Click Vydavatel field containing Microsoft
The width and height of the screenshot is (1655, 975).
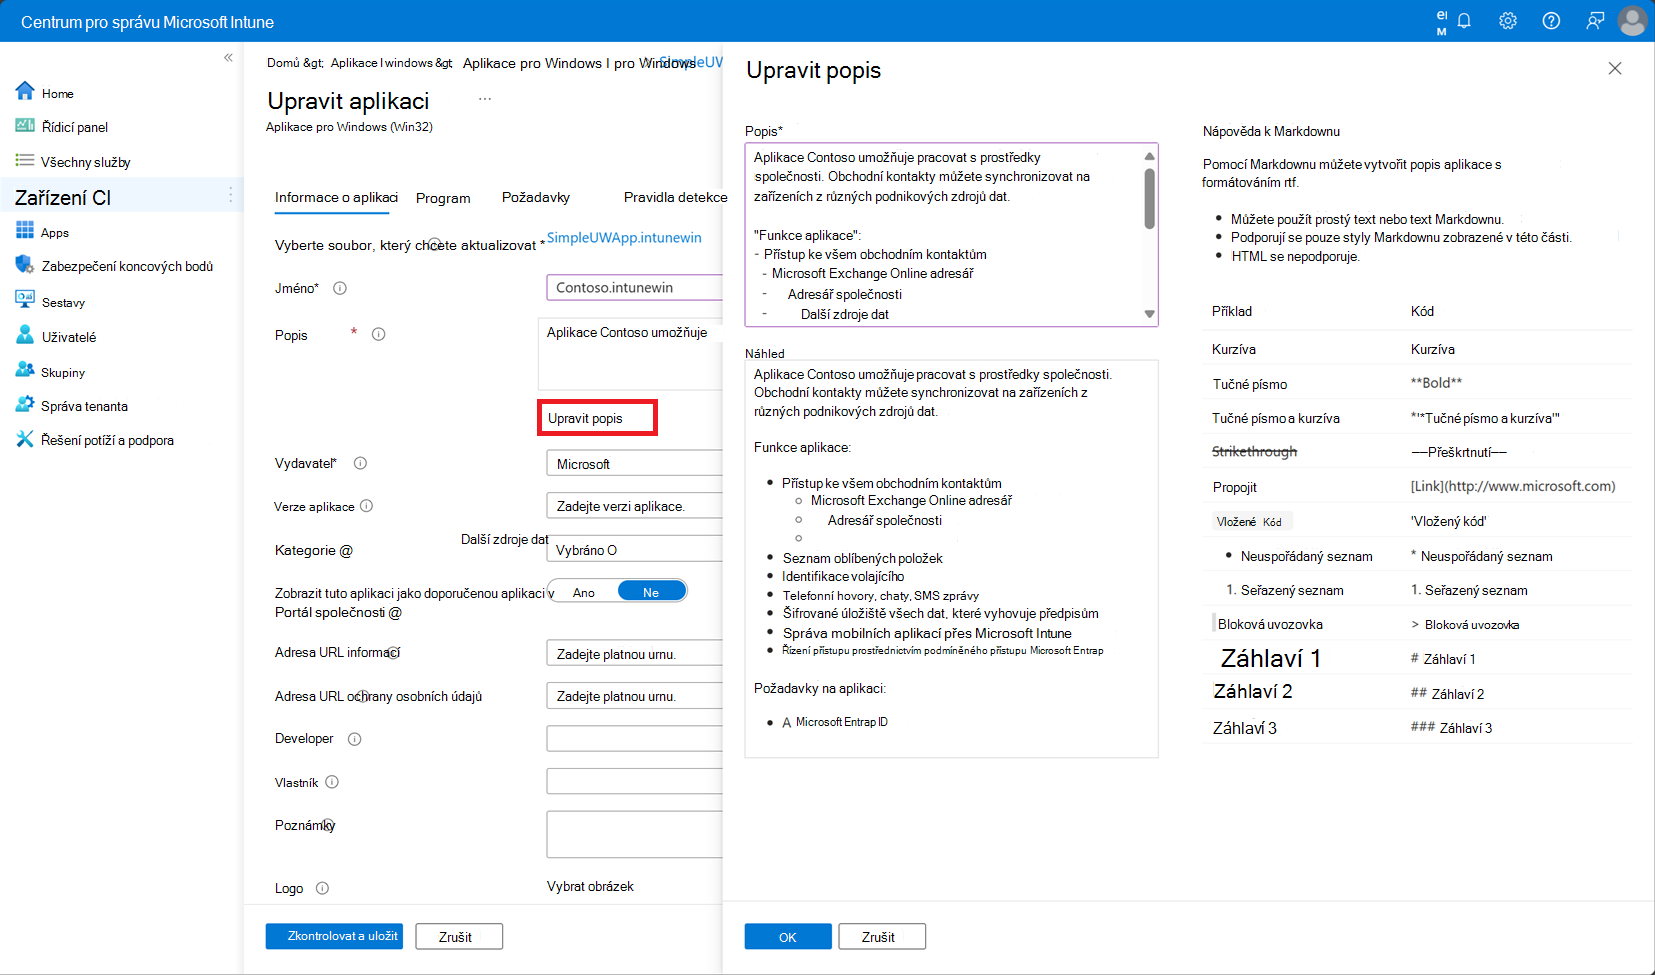634,463
